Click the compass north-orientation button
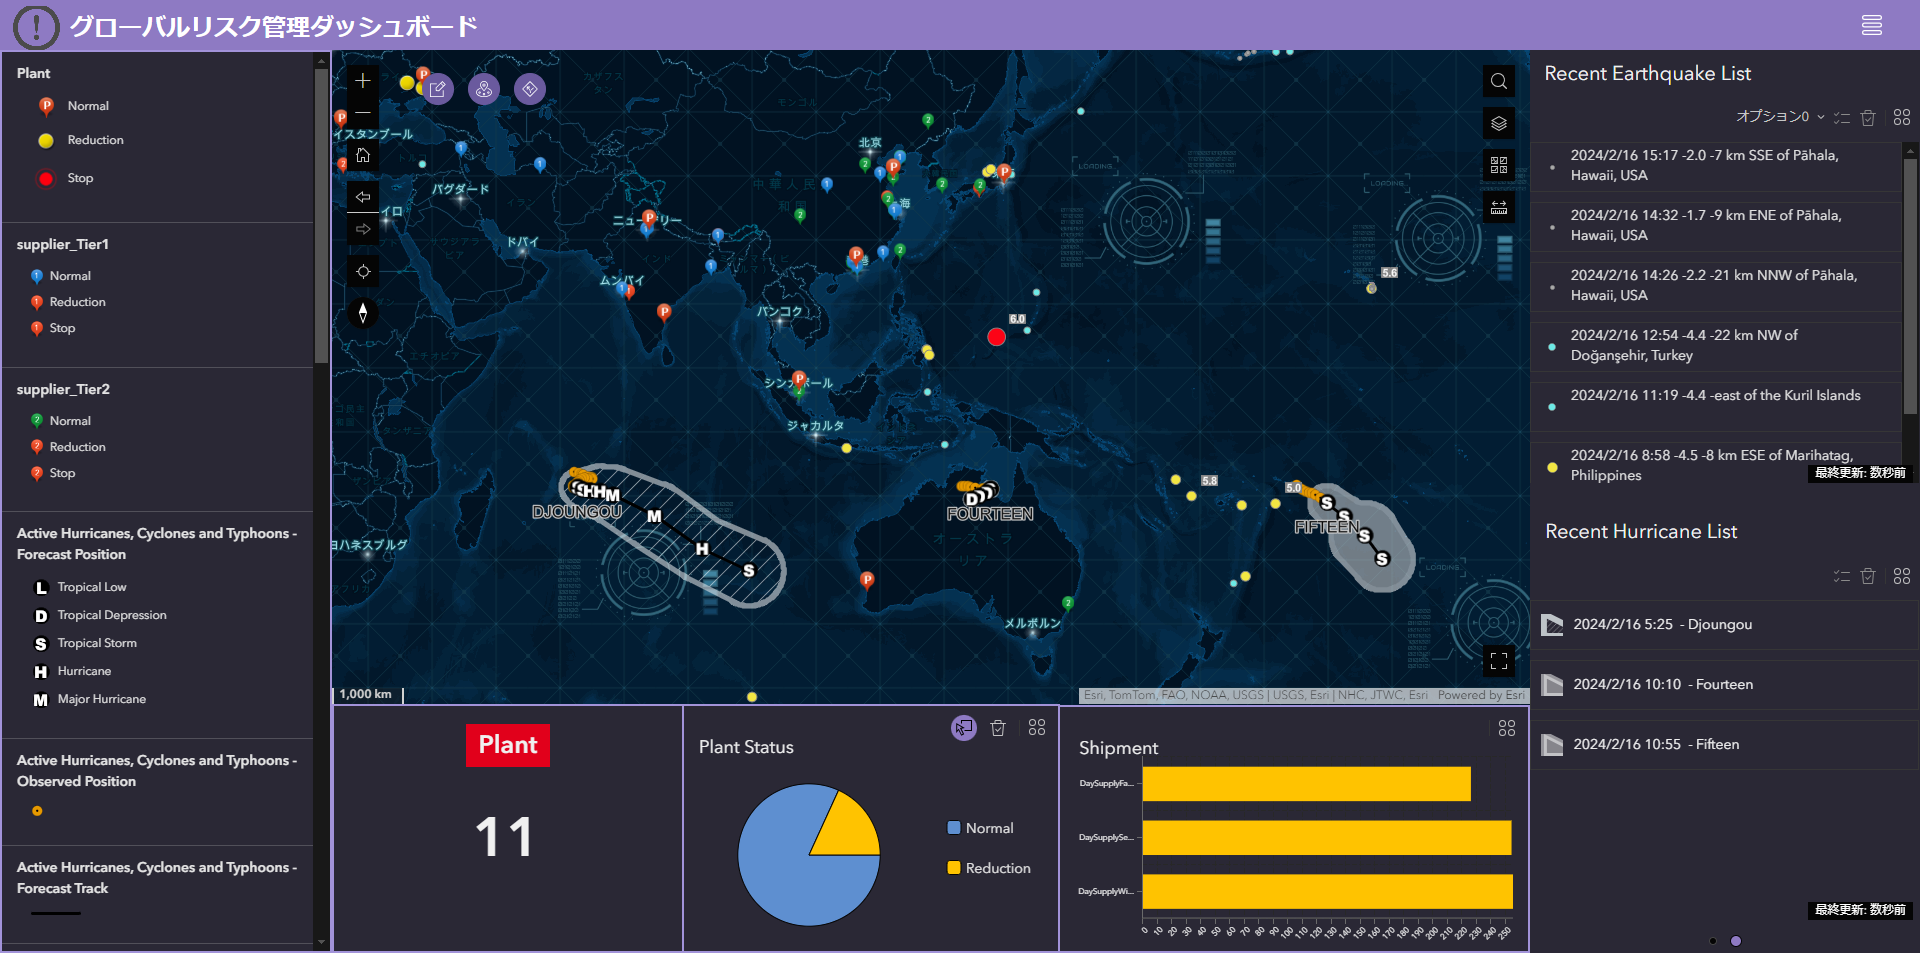 (x=363, y=313)
